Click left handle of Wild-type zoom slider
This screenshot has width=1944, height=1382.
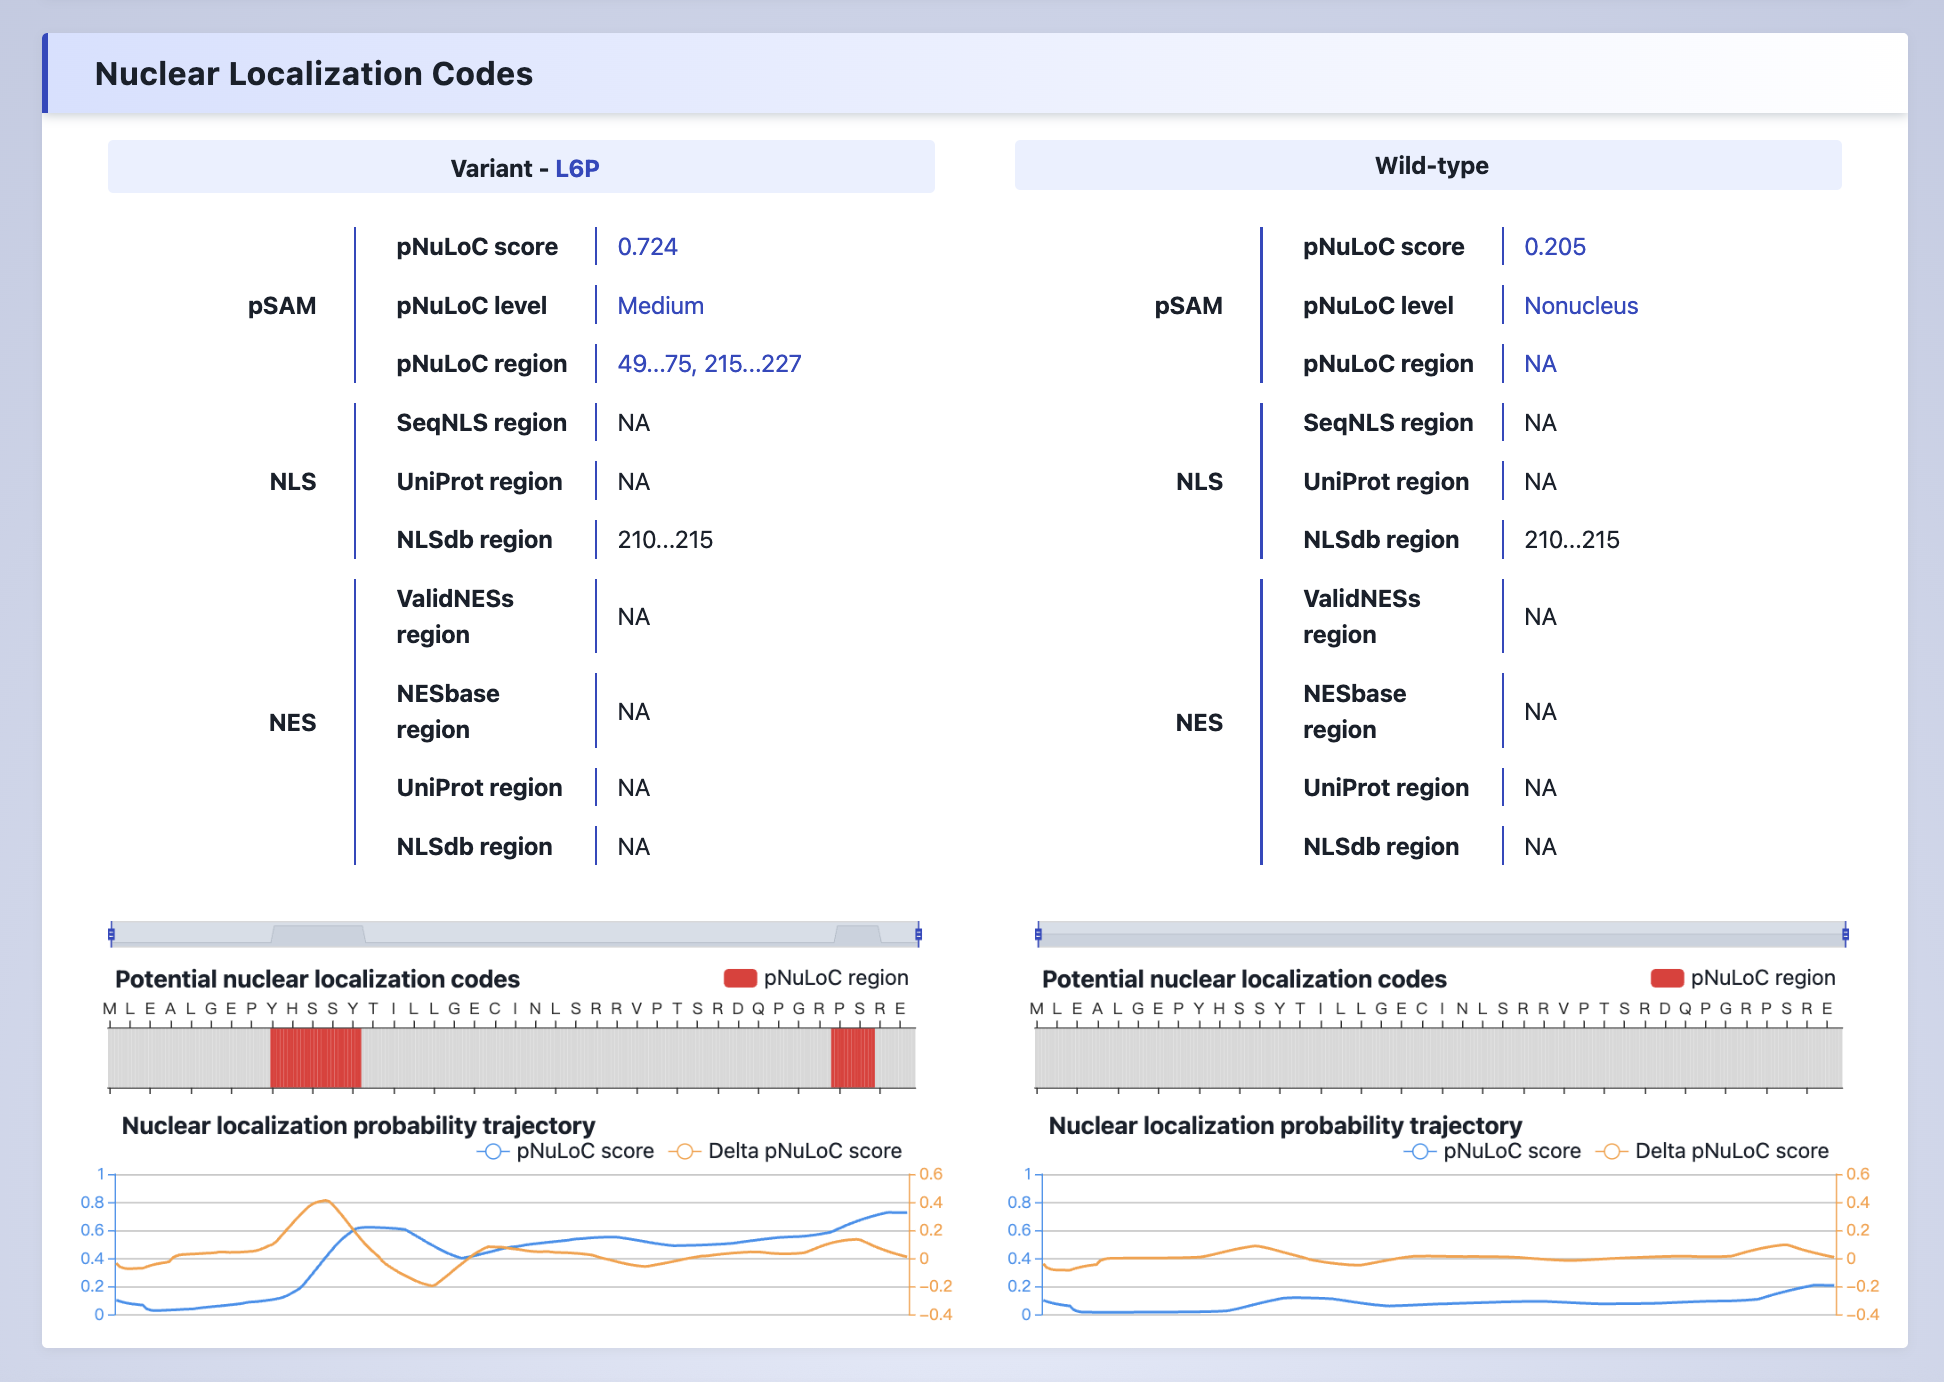1038,935
